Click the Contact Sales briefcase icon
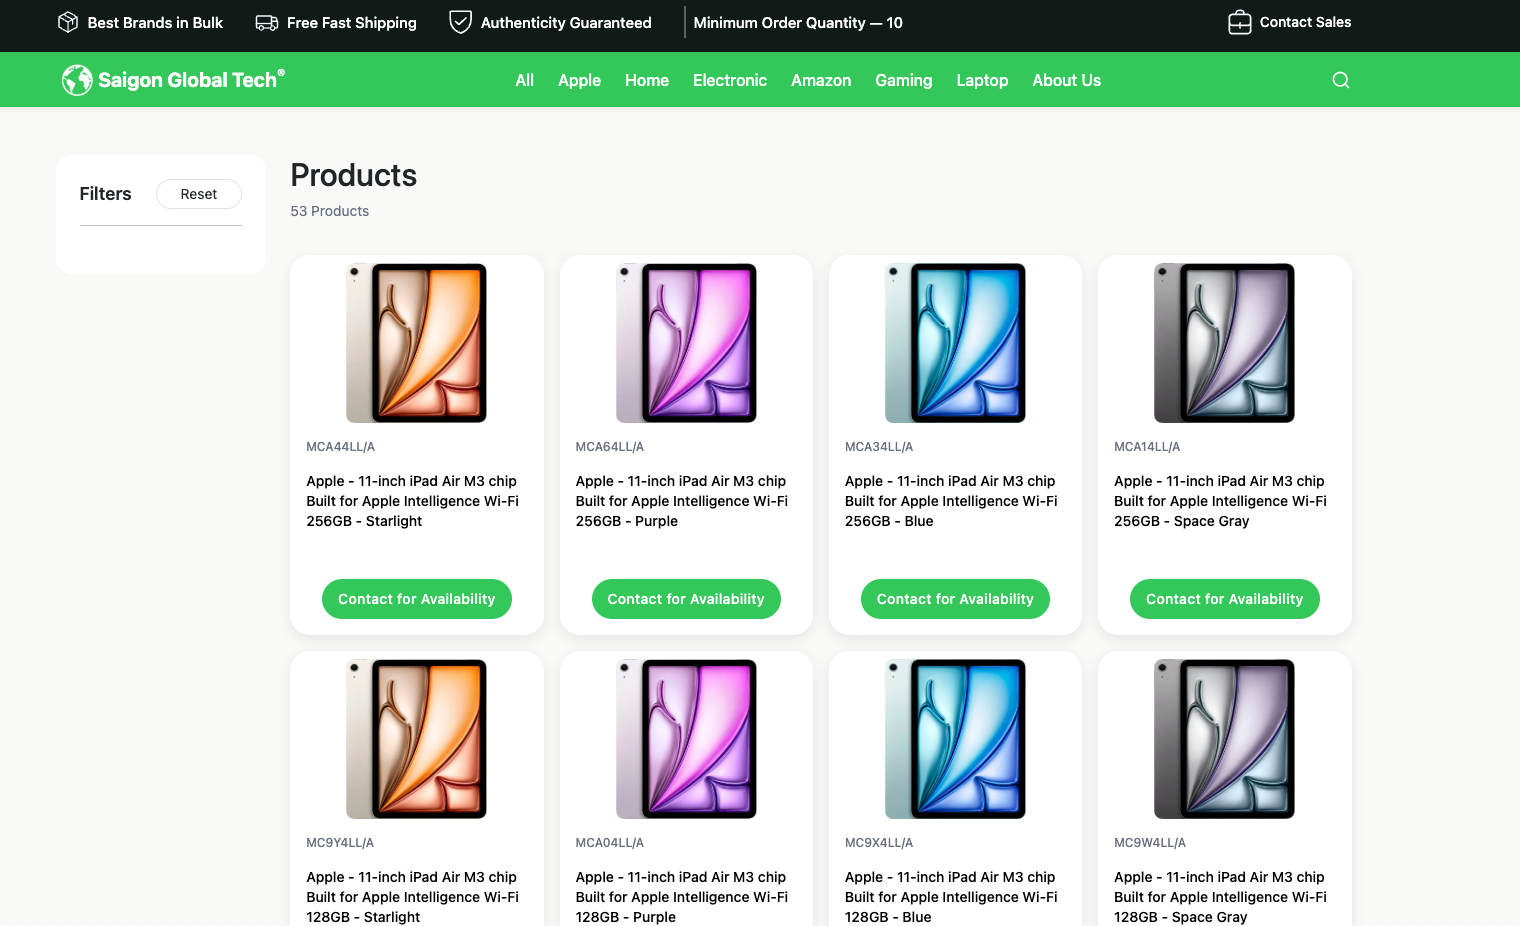Screen dimensions: 1520x926 coord(1239,22)
